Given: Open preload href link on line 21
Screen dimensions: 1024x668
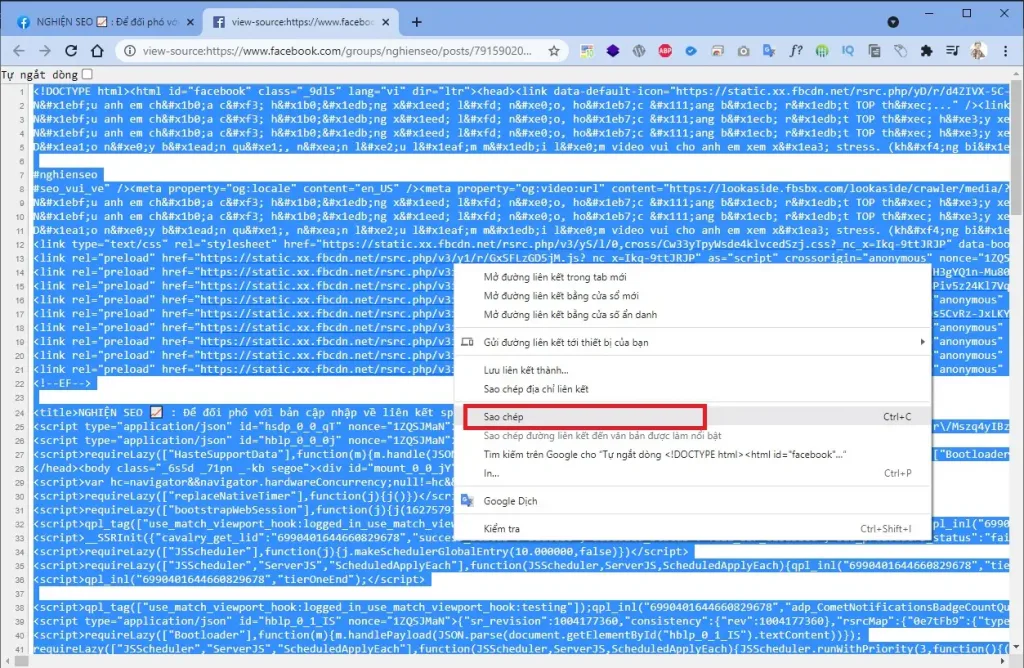Looking at the screenshot, I should [327, 370].
